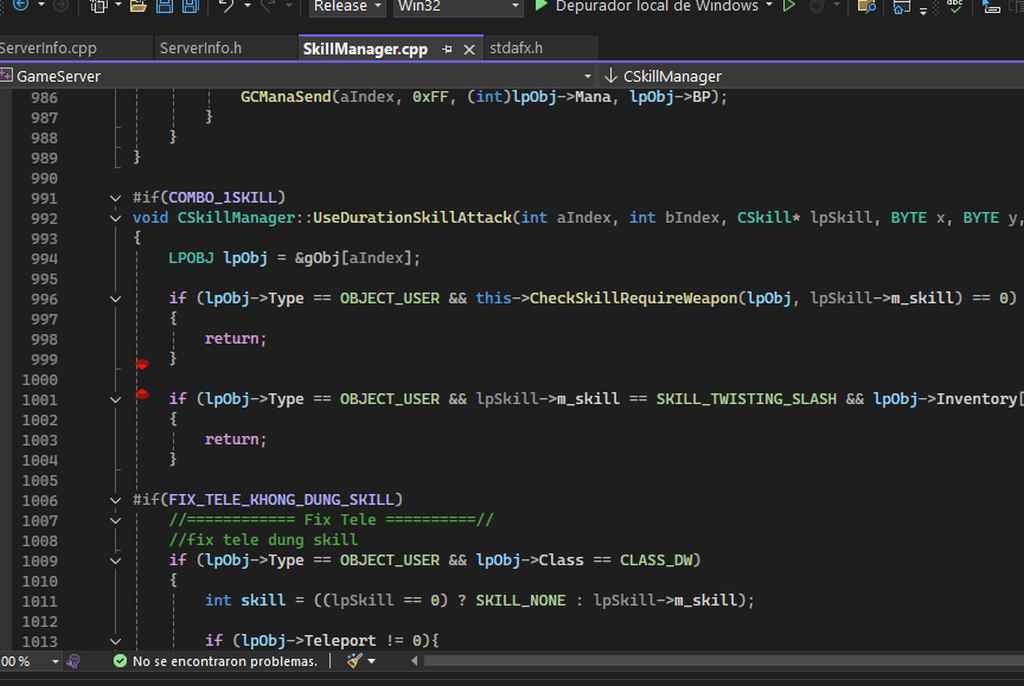Click the 'return;' statement on line 1003

point(236,439)
